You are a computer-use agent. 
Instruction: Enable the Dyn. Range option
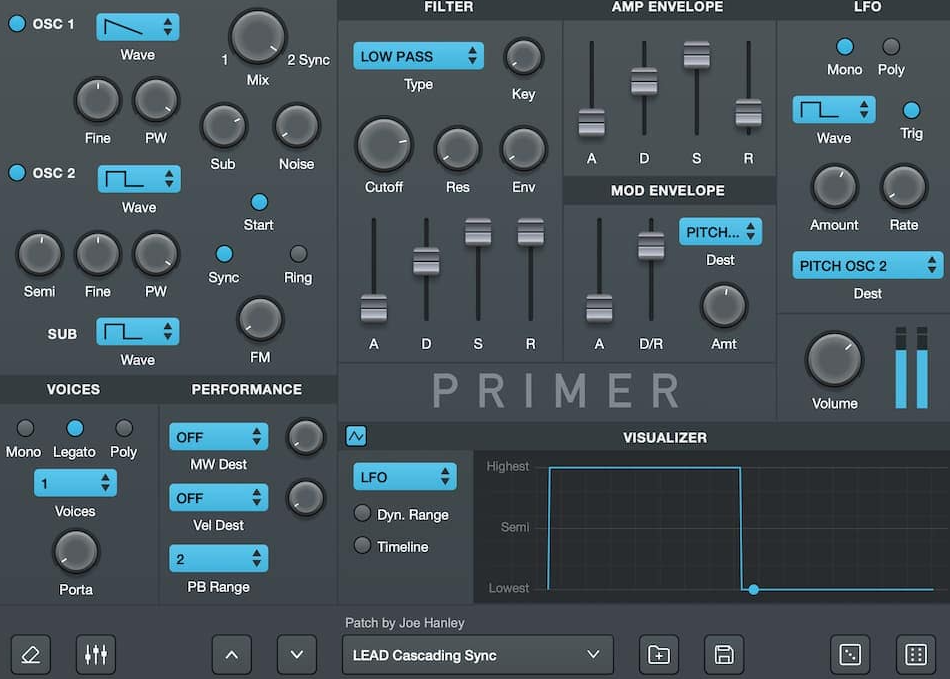(362, 514)
